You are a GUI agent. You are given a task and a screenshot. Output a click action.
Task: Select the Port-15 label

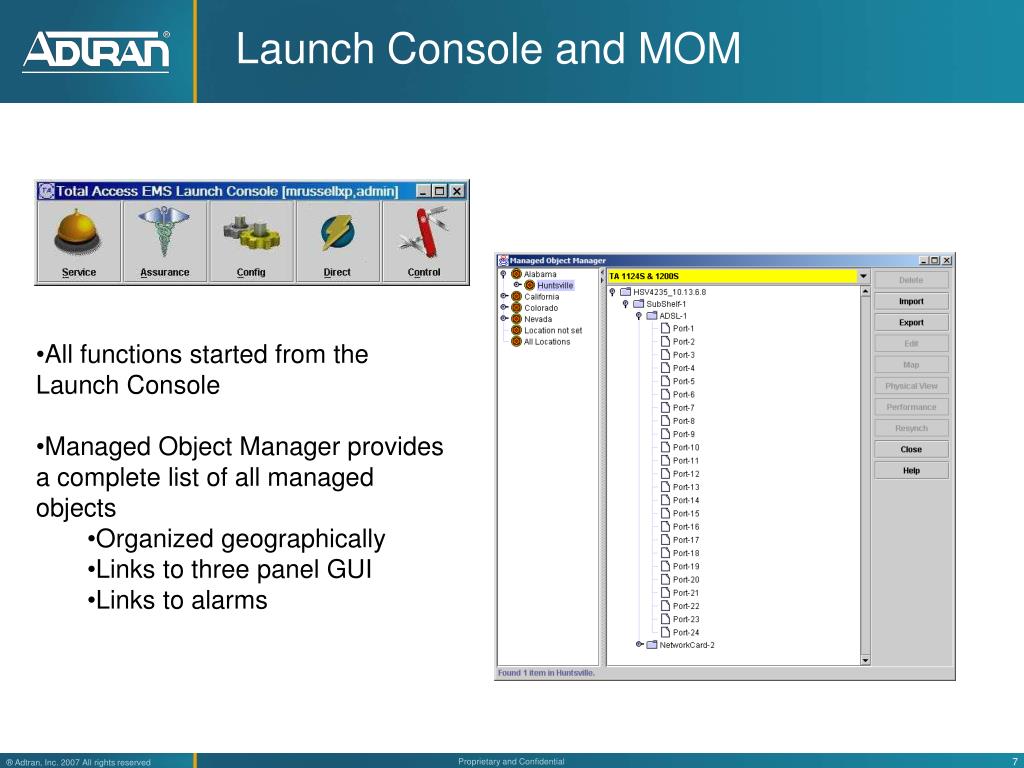686,513
